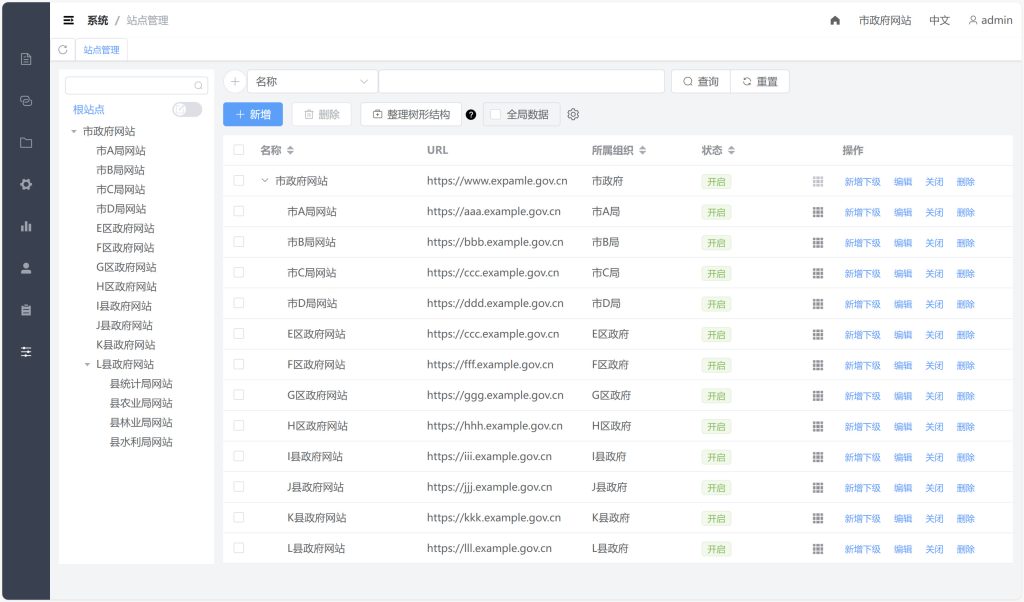Image resolution: width=1024 pixels, height=602 pixels.
Task: Click 关闭 link for J县政府网站
Action: 934,488
